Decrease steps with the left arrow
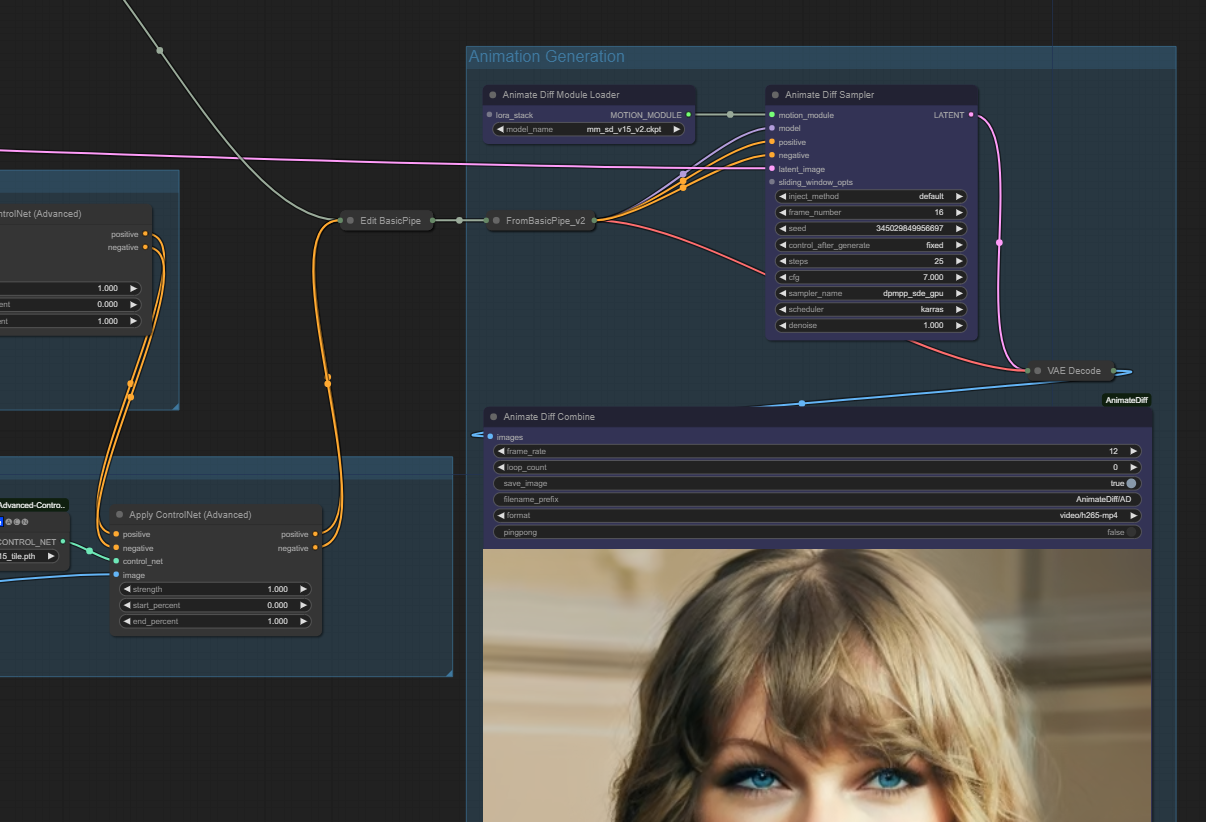This screenshot has width=1206, height=822. coord(782,261)
